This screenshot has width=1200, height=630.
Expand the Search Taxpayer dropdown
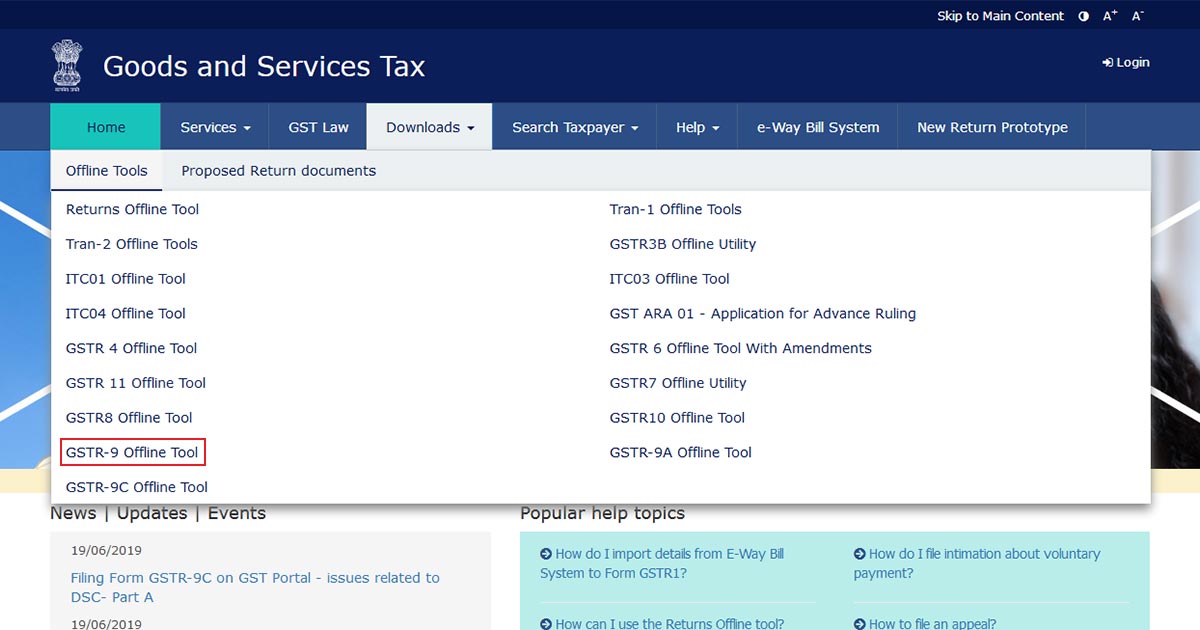click(574, 127)
